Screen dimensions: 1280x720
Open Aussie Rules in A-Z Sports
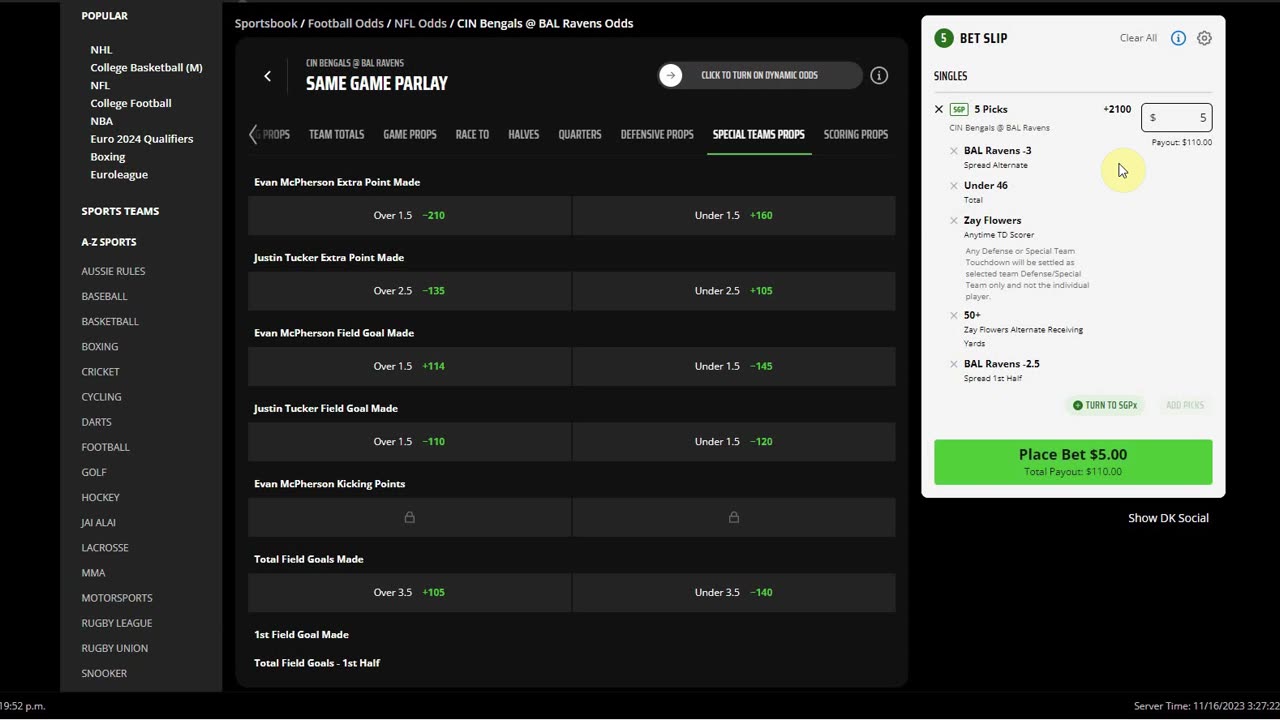[x=113, y=271]
